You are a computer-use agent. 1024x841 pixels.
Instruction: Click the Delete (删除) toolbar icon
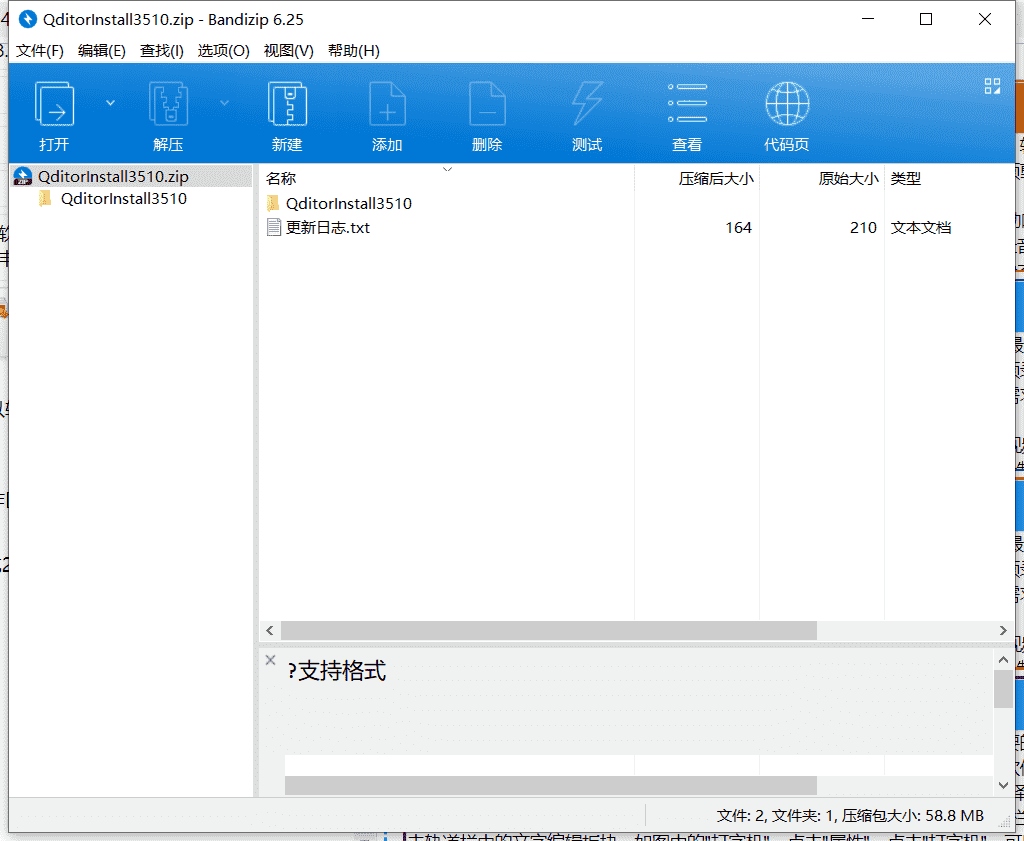[x=487, y=104]
